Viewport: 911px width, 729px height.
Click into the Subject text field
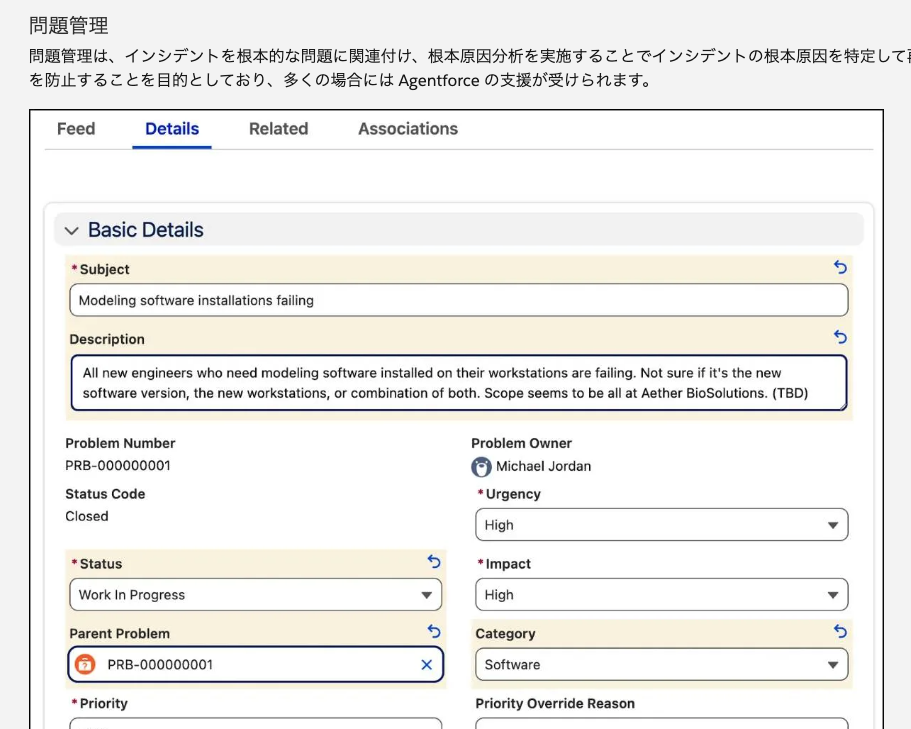[458, 300]
